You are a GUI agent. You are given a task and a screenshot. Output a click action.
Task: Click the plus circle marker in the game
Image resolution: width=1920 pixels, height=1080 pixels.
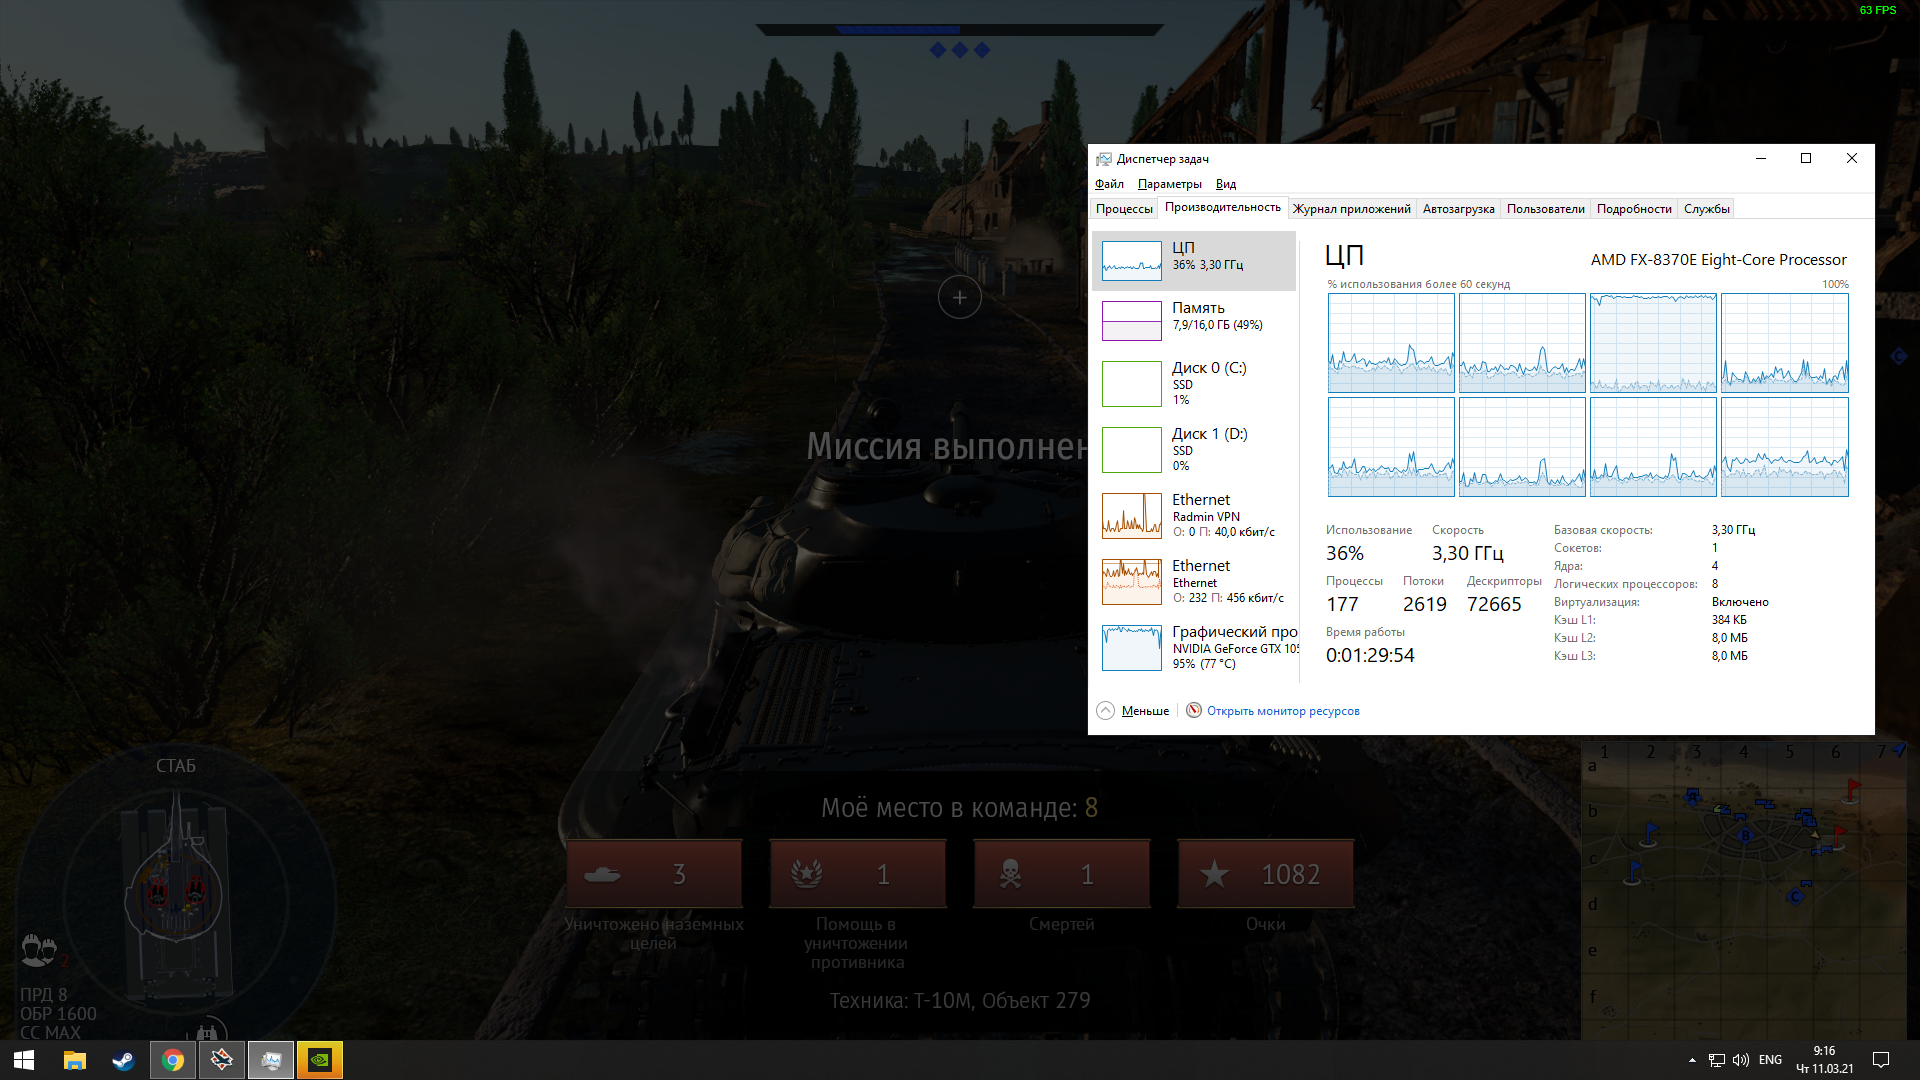point(959,297)
